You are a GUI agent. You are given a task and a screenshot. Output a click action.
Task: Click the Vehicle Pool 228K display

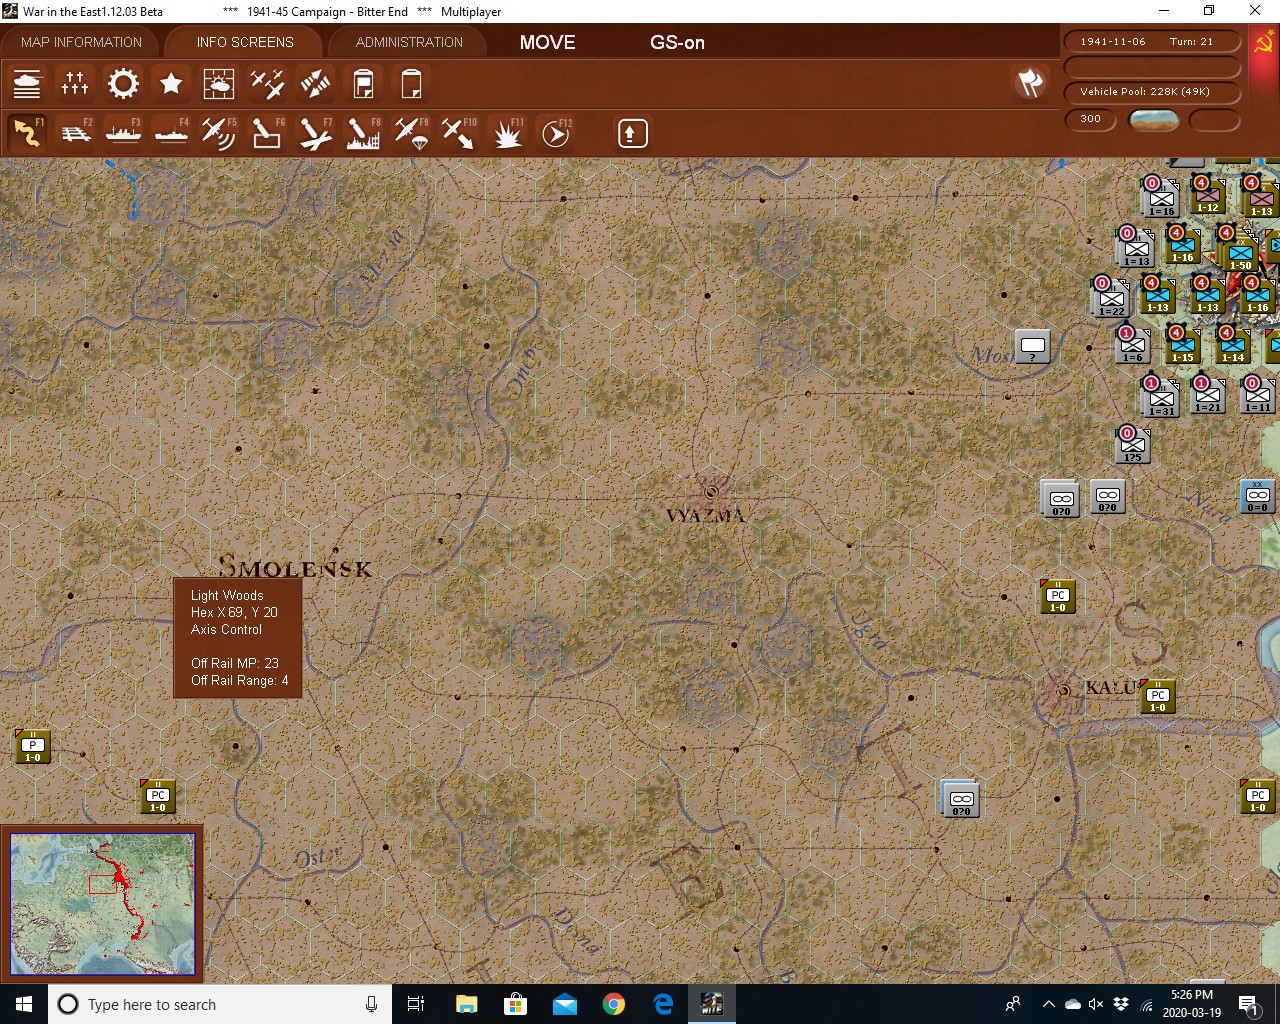pyautogui.click(x=1153, y=91)
